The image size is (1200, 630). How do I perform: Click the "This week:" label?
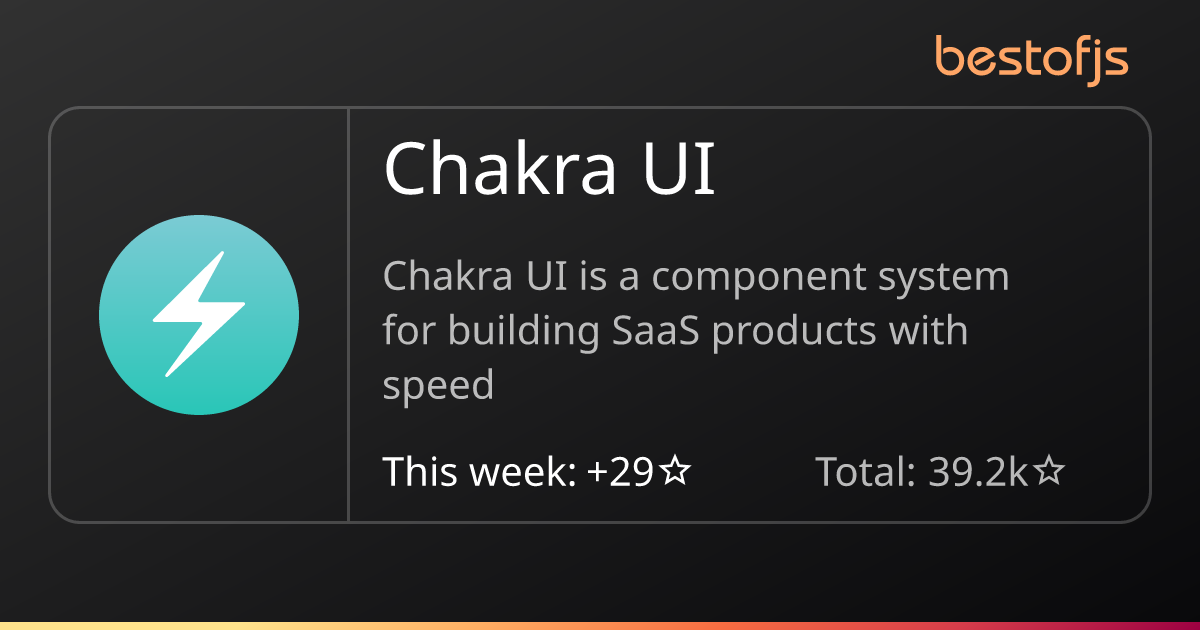point(480,470)
